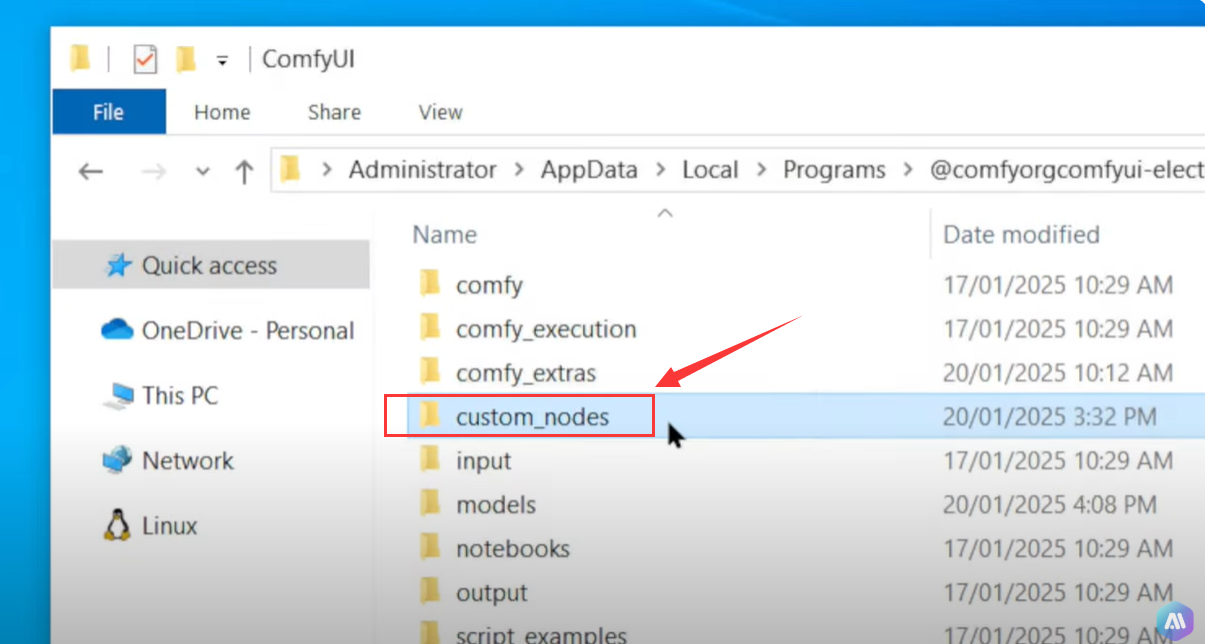This screenshot has height=644, width=1205.
Task: Expand chevron after Administrator in path
Action: pos(519,171)
